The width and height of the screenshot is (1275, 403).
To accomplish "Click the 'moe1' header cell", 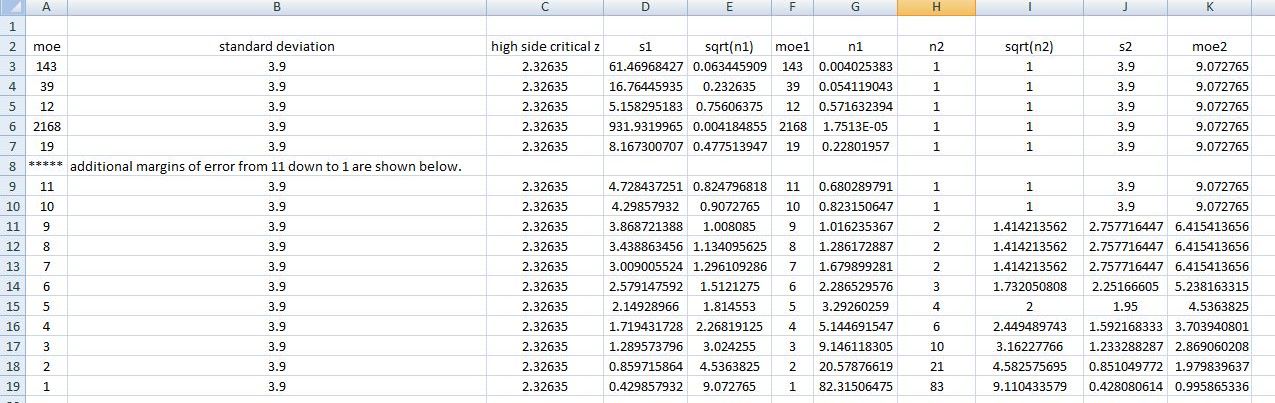I will coord(792,46).
